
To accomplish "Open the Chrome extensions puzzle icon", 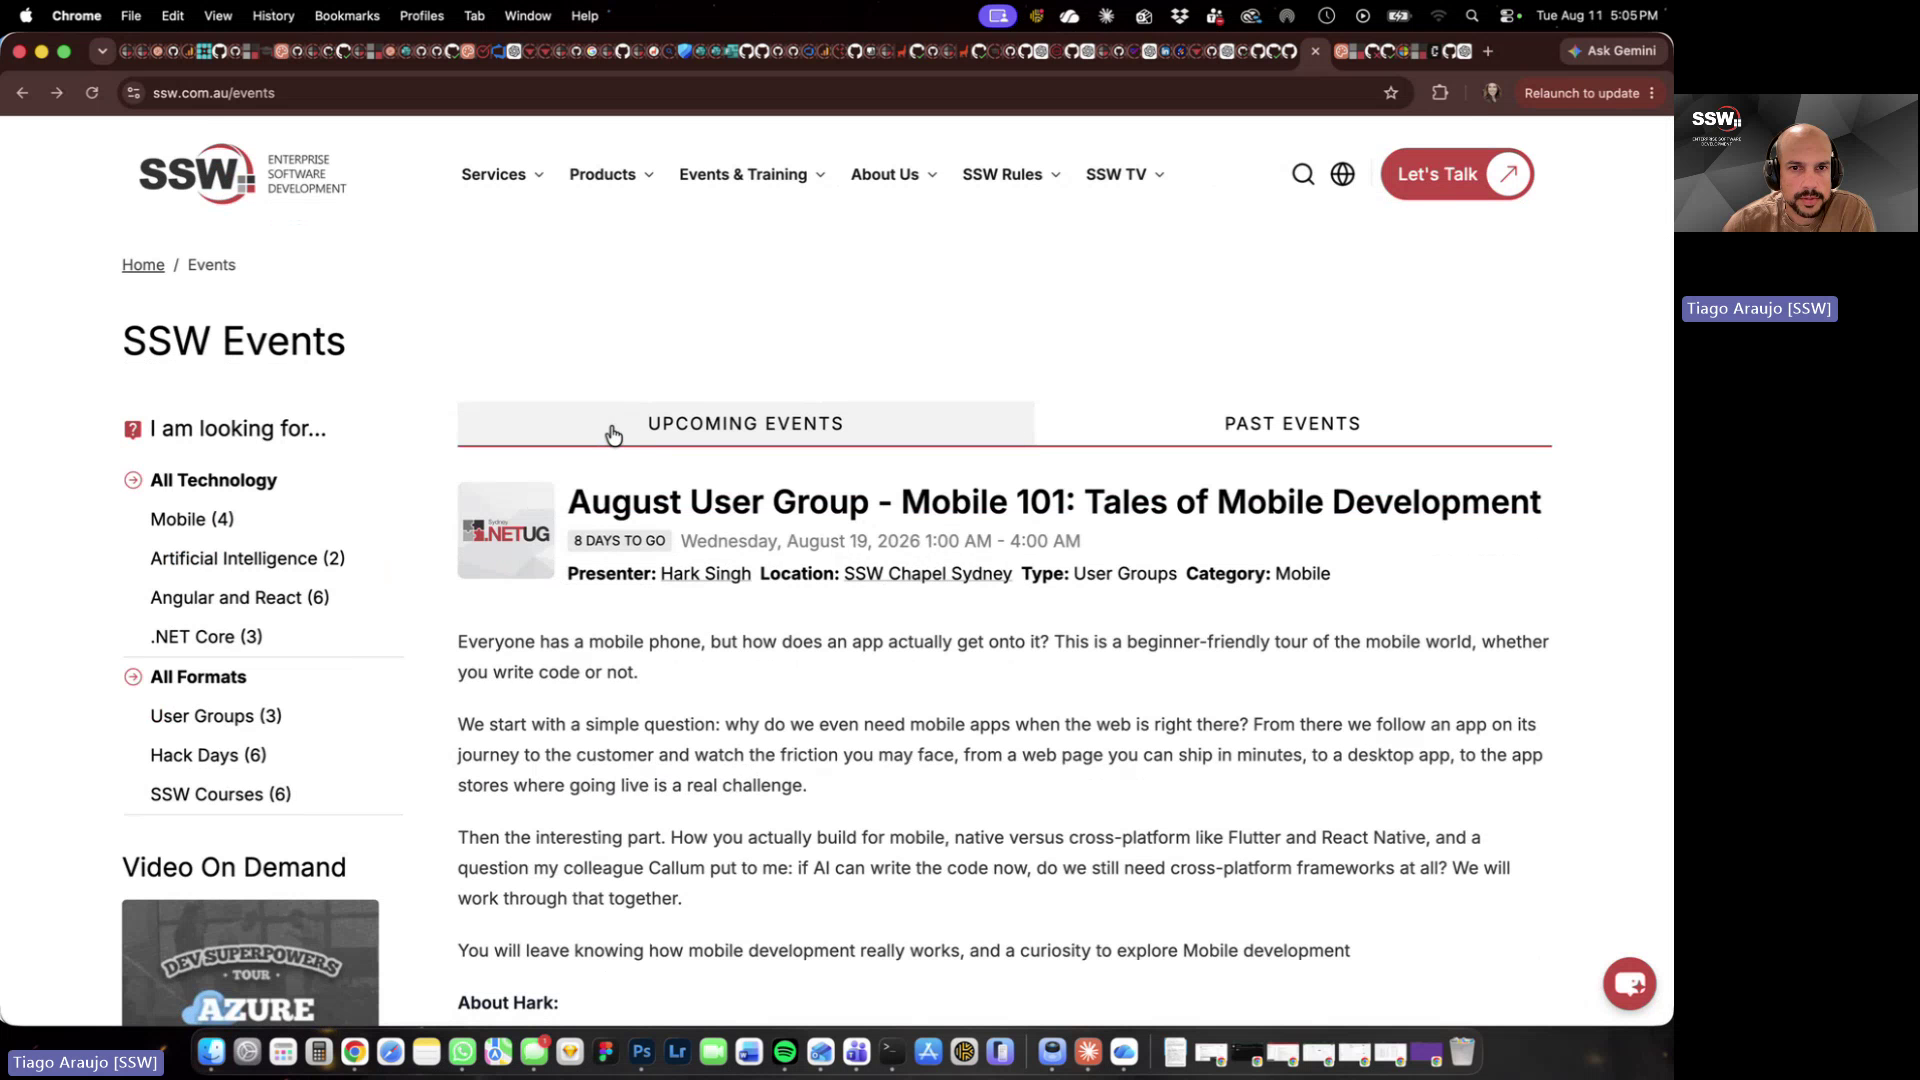I will point(1440,93).
